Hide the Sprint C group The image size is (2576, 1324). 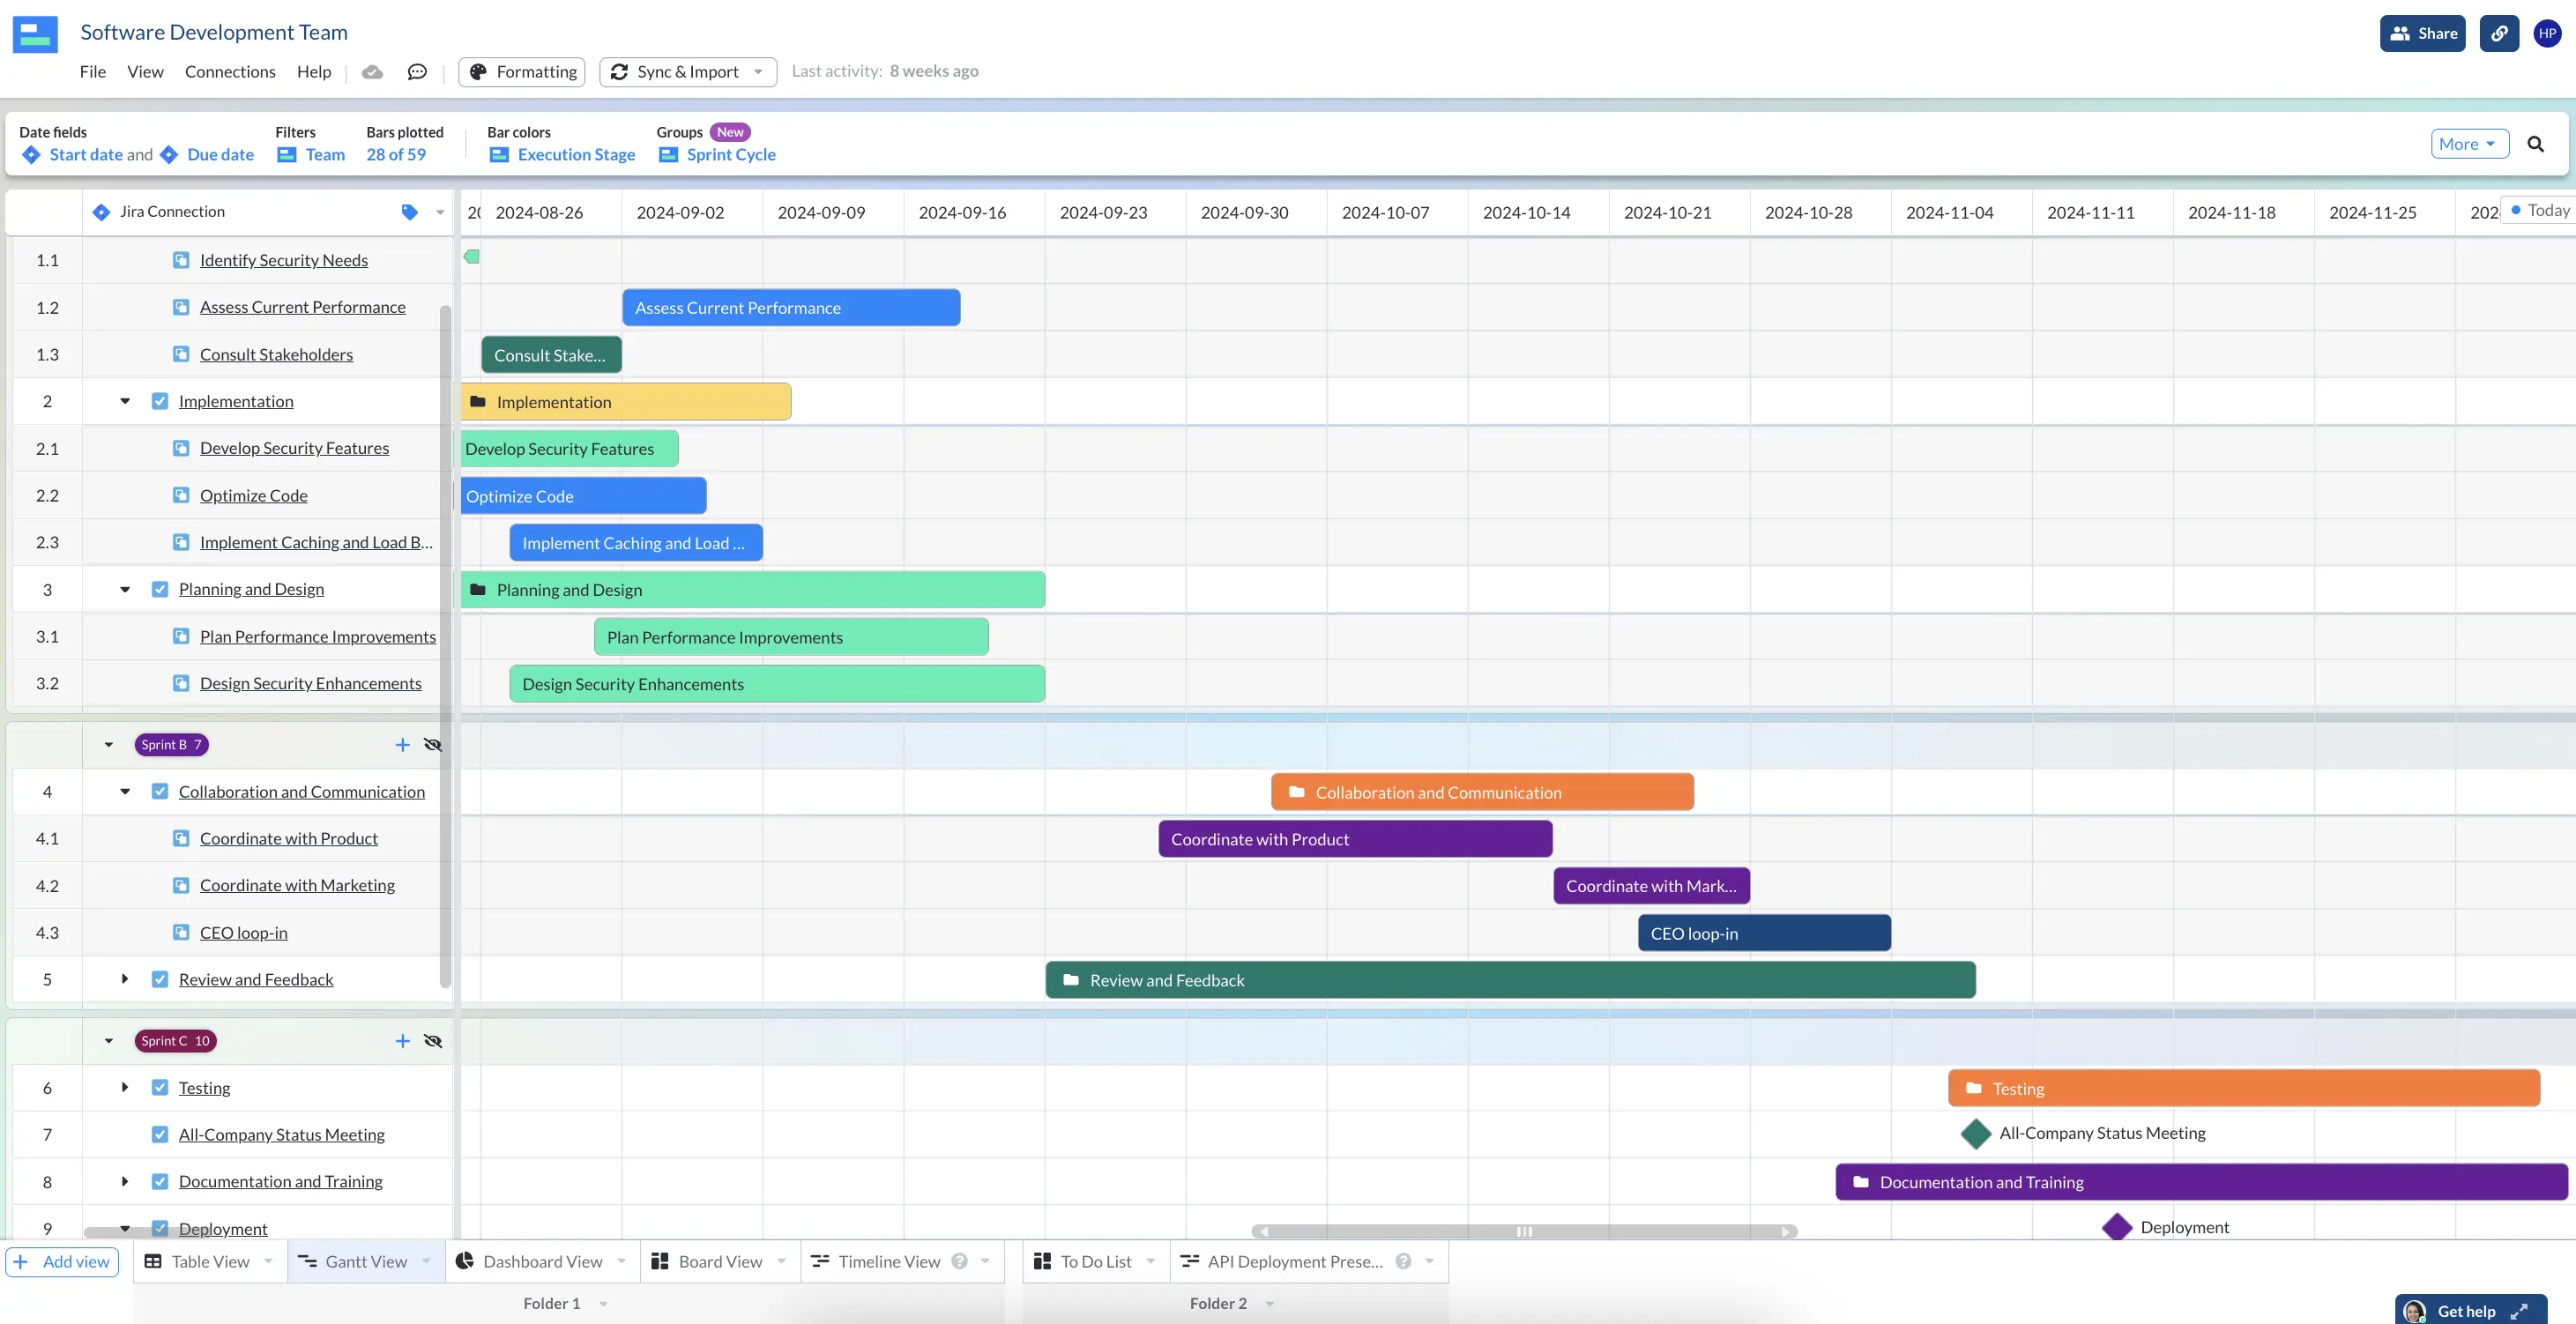pyautogui.click(x=433, y=1041)
